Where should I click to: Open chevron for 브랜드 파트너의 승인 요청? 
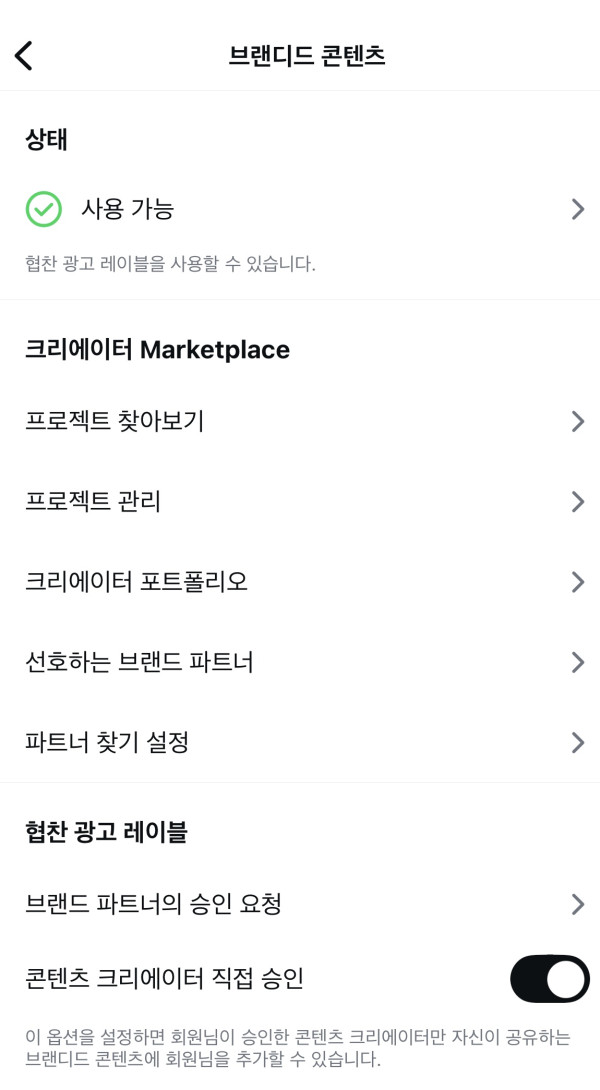click(577, 904)
